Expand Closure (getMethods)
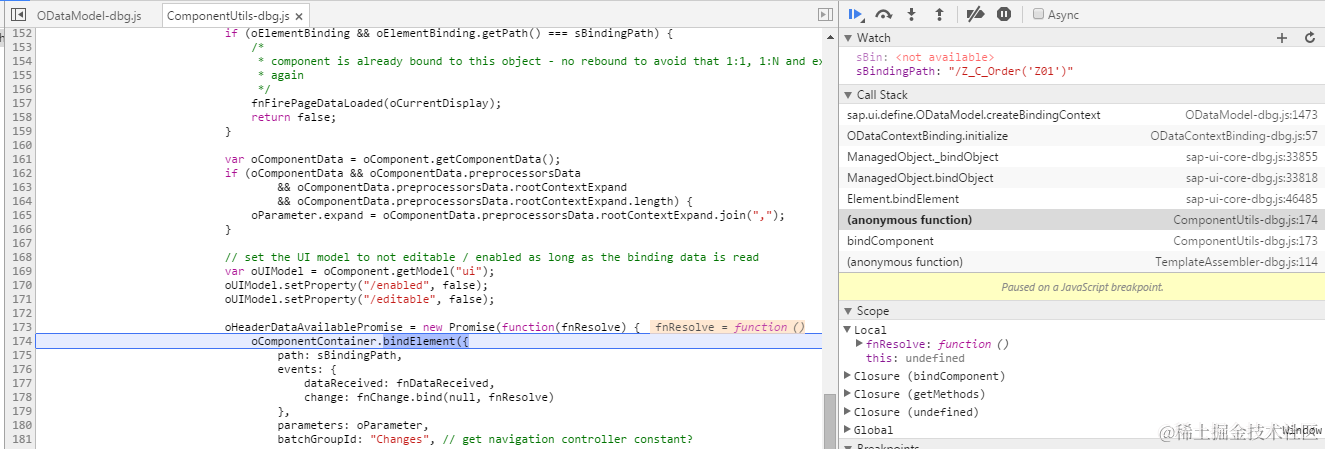Image resolution: width=1325 pixels, height=449 pixels. coord(848,394)
